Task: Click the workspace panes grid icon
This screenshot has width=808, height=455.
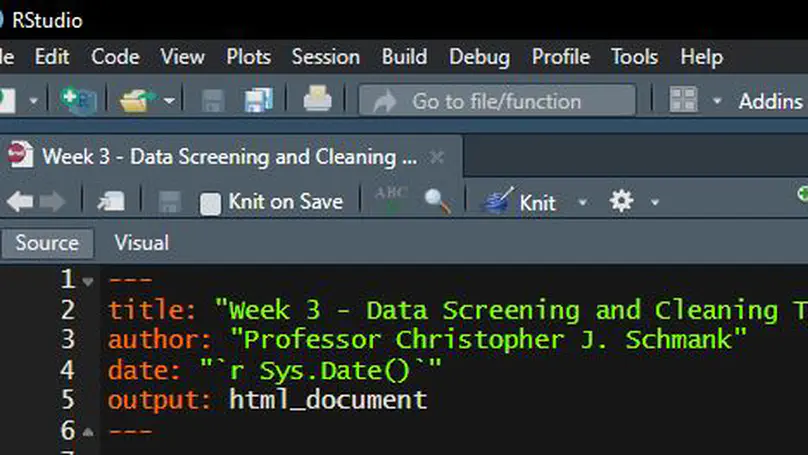Action: [x=683, y=100]
